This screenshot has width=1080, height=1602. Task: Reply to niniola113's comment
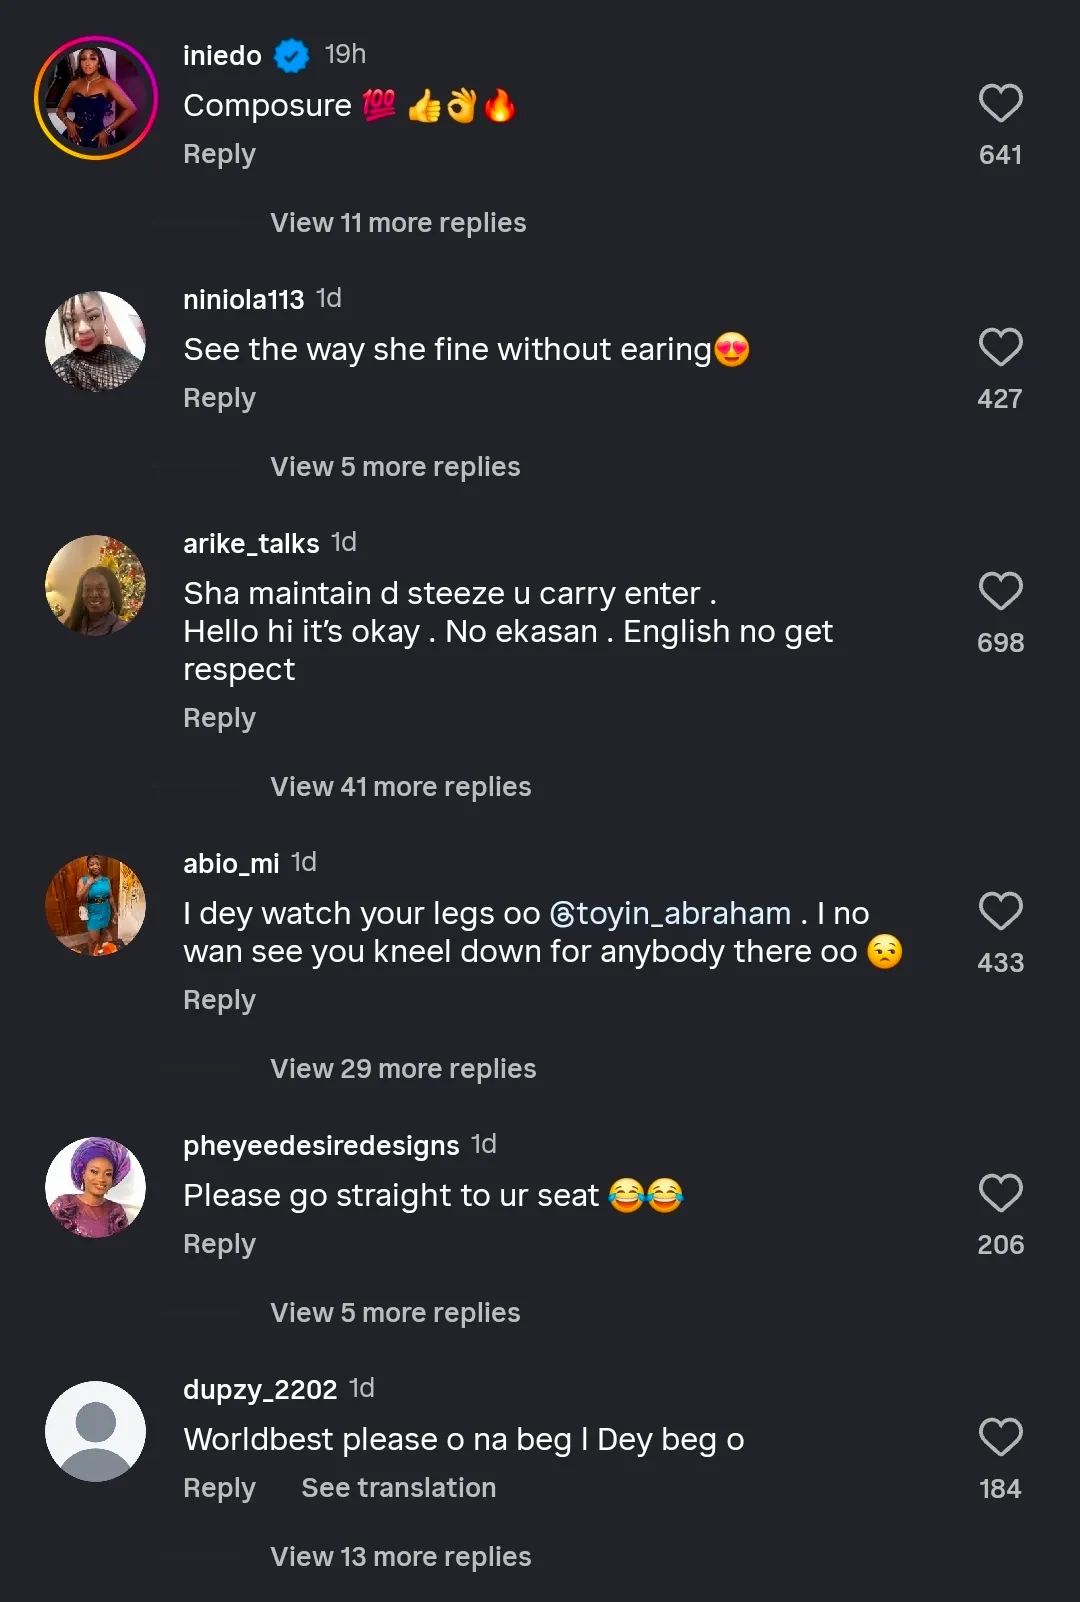(220, 398)
